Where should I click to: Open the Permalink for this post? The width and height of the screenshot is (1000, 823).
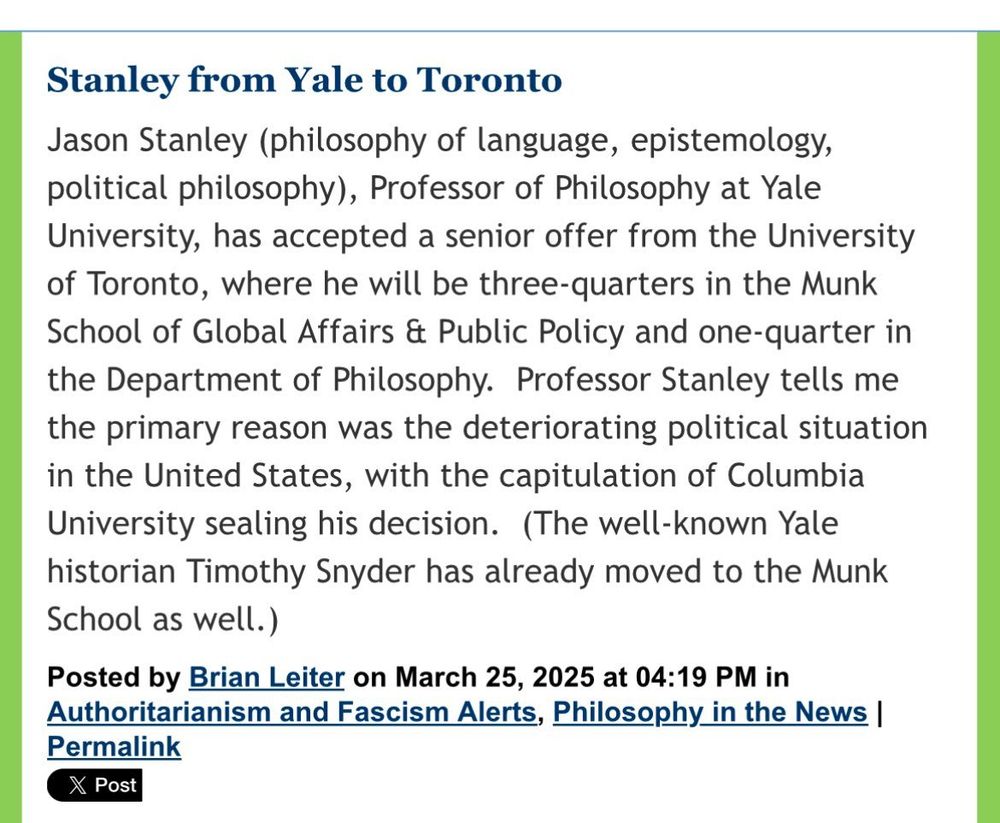[x=114, y=746]
